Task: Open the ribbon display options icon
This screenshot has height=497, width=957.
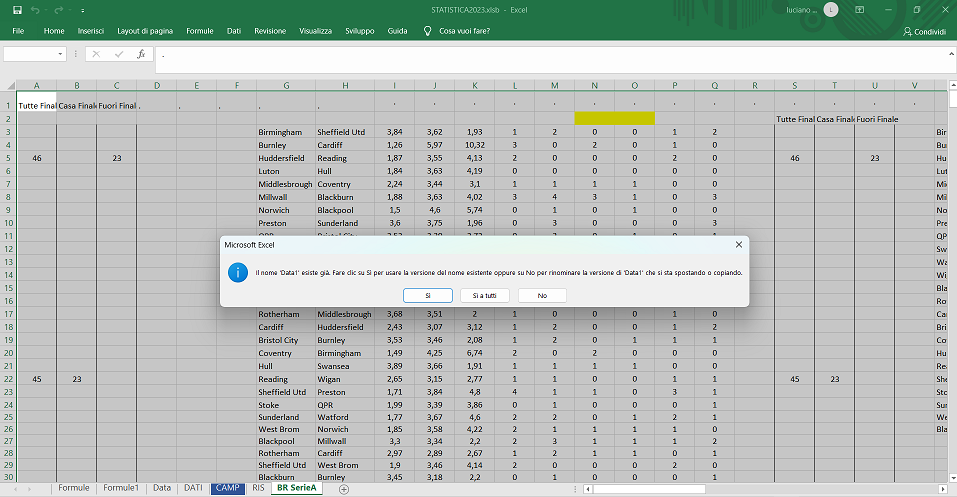Action: pos(859,10)
